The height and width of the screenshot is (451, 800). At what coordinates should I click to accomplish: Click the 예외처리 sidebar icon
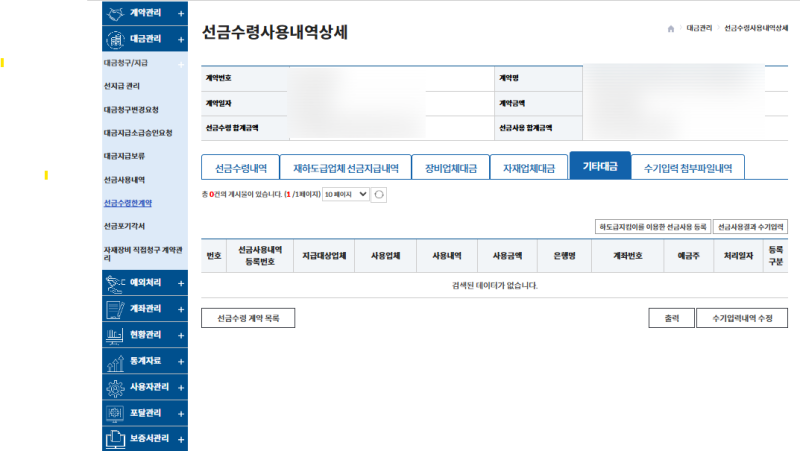coord(115,284)
